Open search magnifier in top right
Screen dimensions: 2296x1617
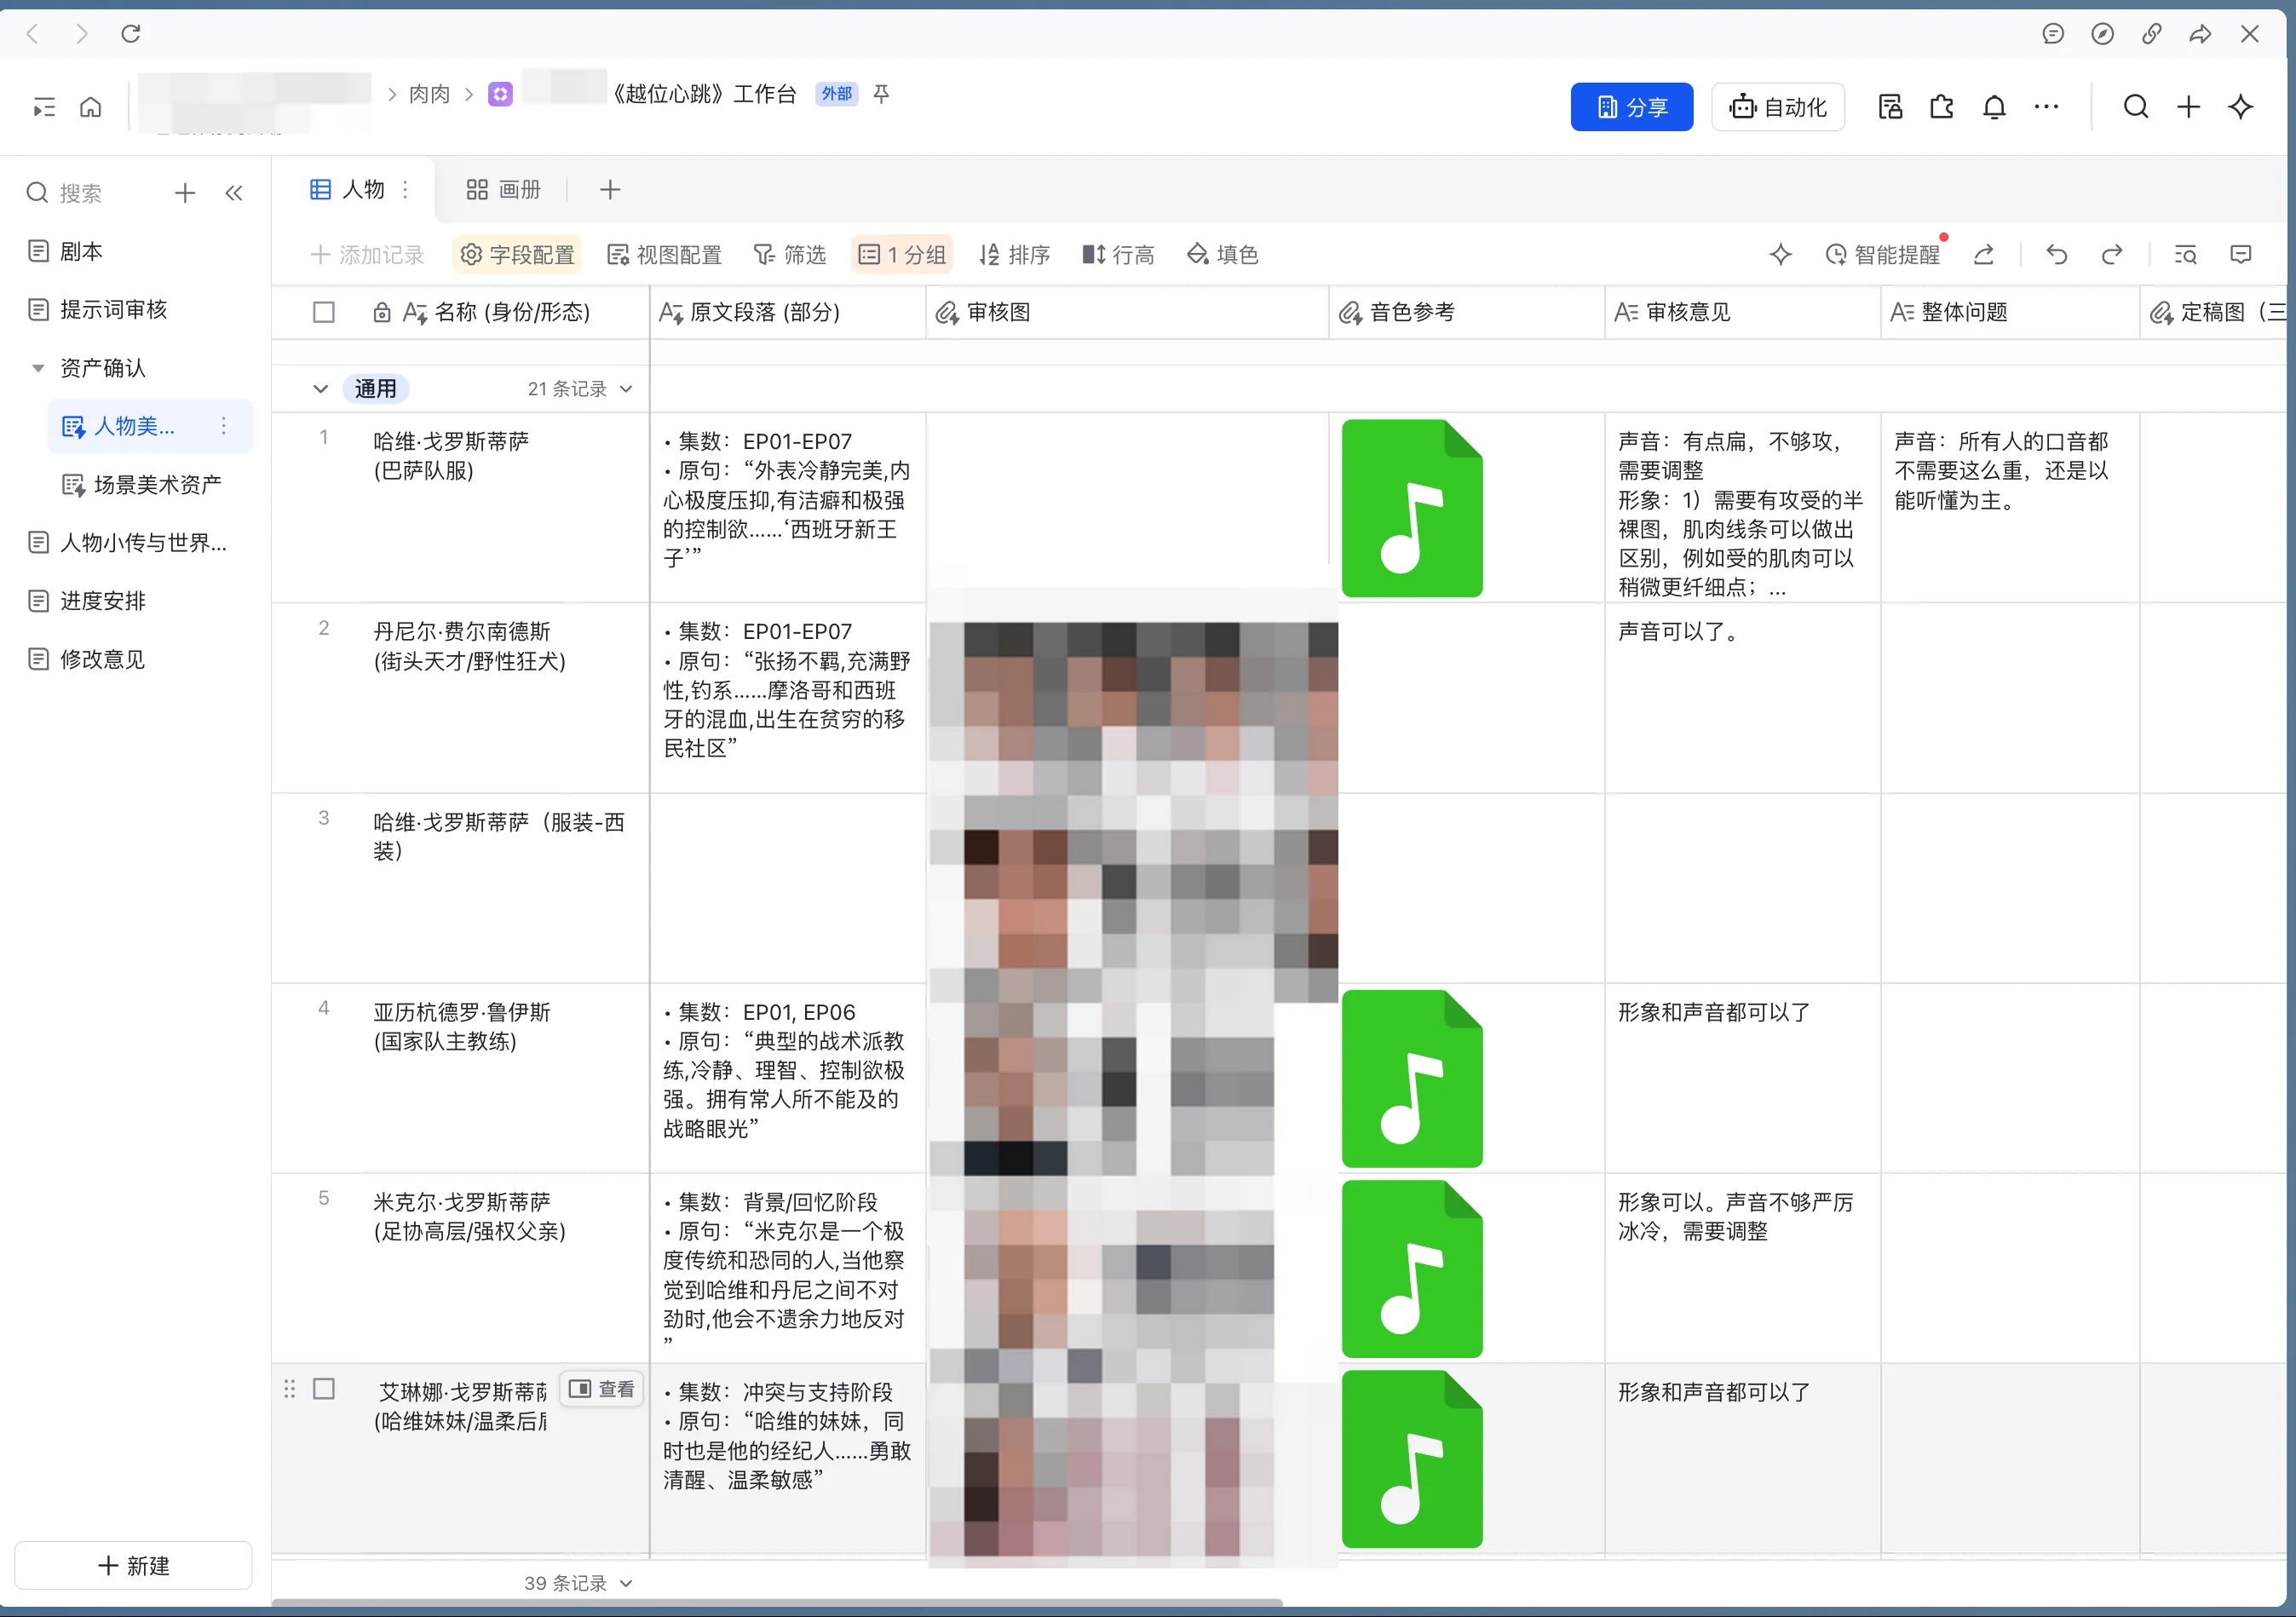coord(2136,107)
